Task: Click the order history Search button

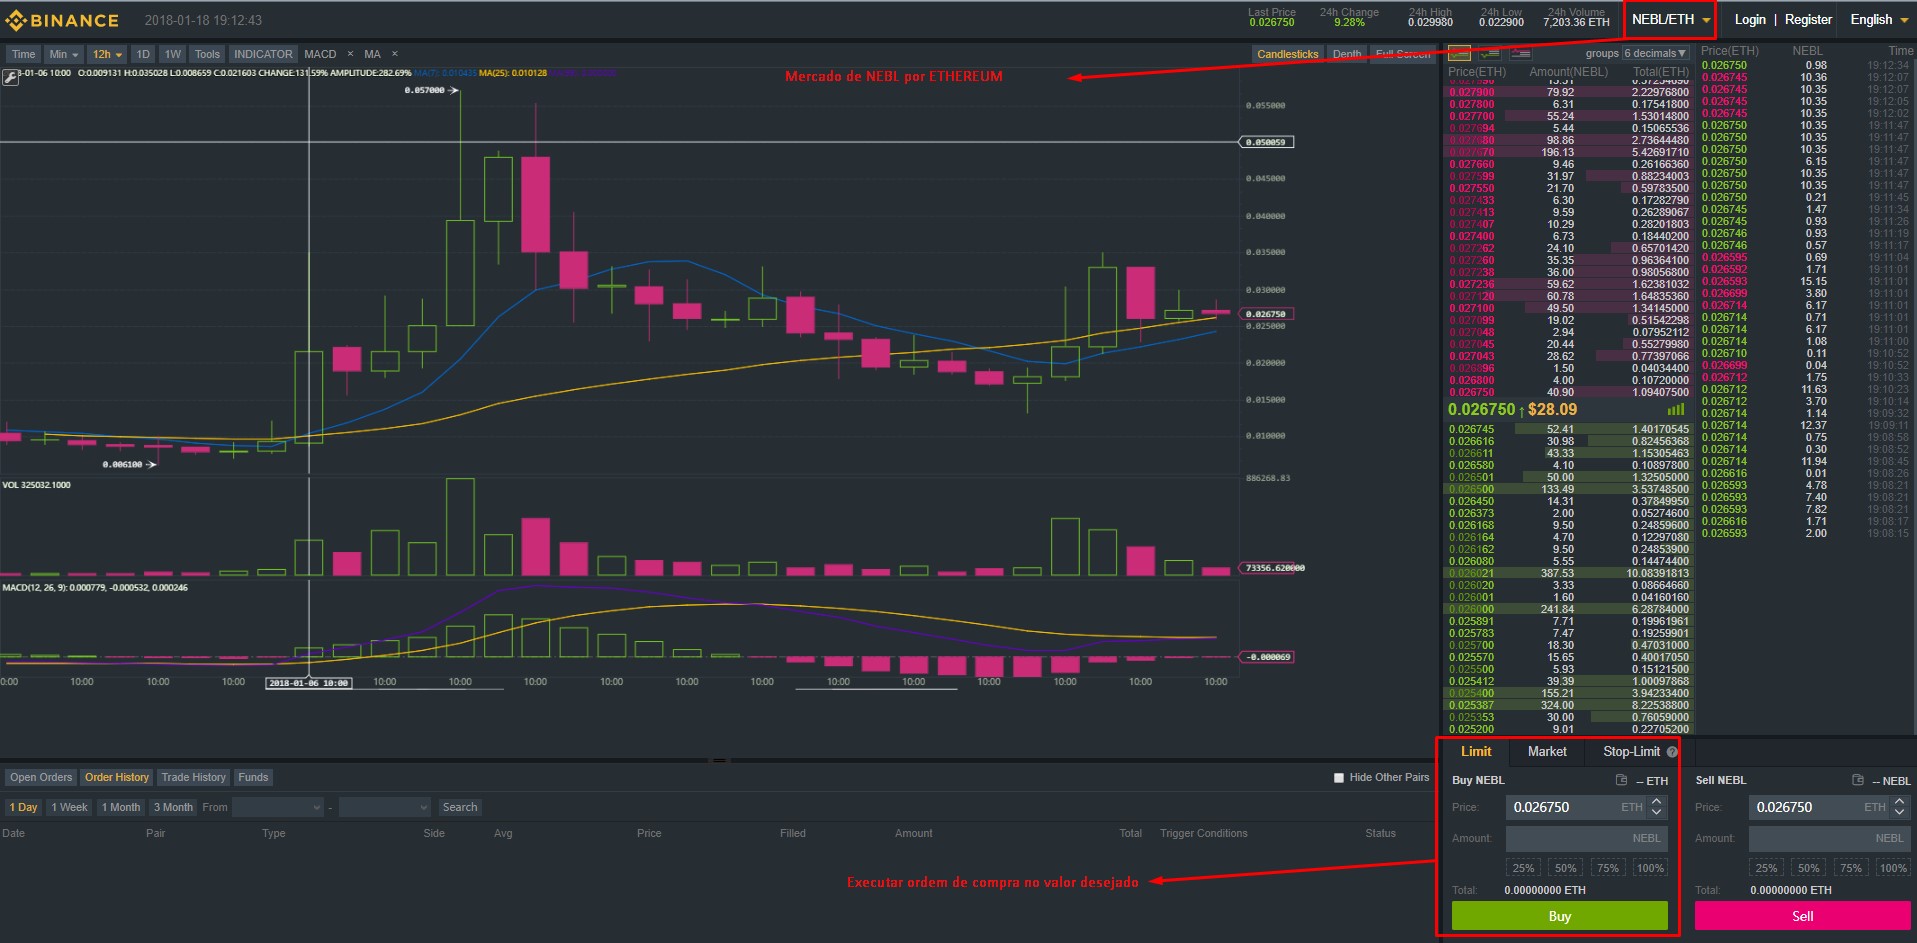Action: (x=460, y=807)
